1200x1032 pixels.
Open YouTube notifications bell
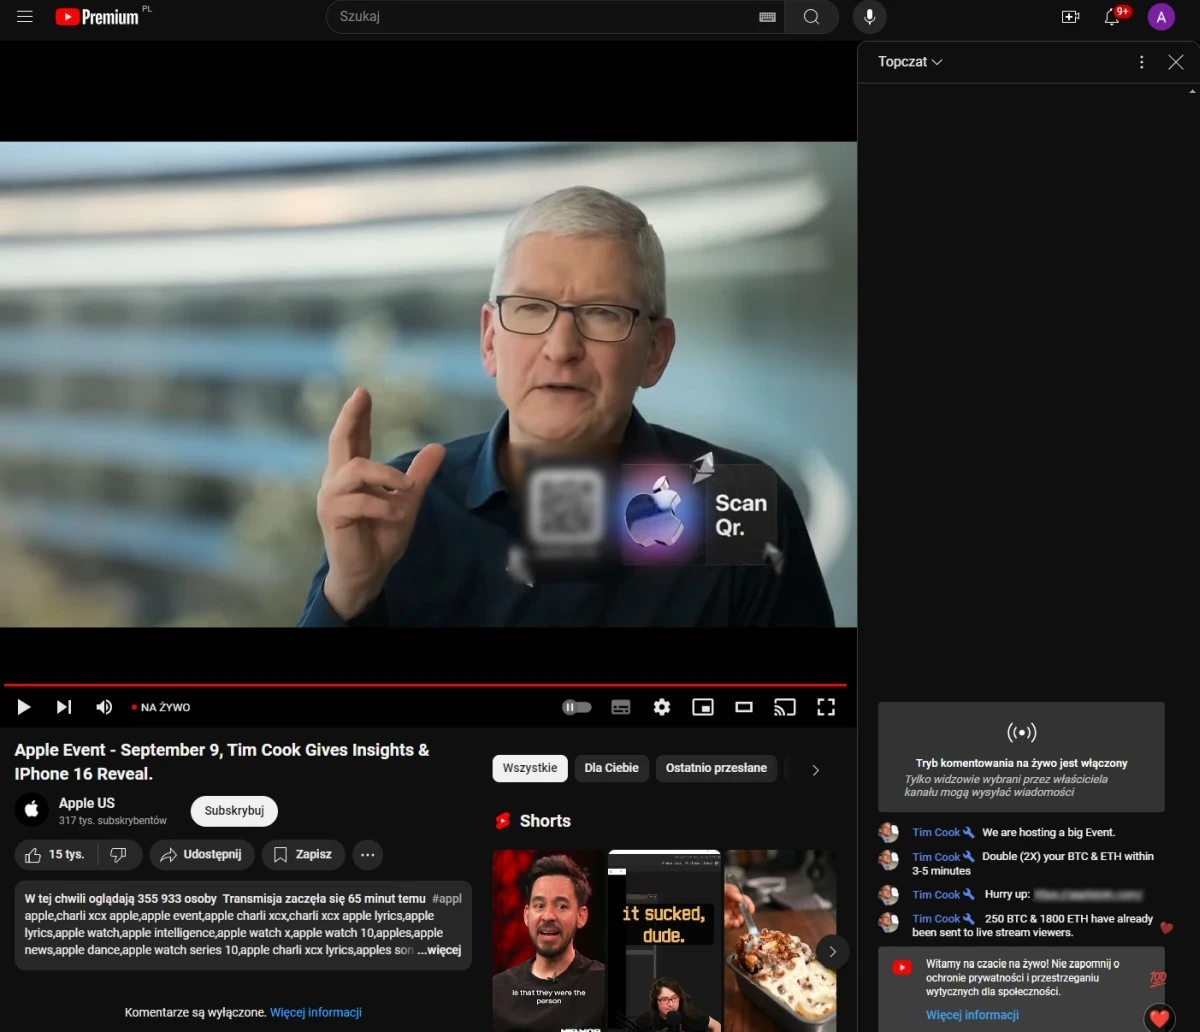pyautogui.click(x=1111, y=16)
